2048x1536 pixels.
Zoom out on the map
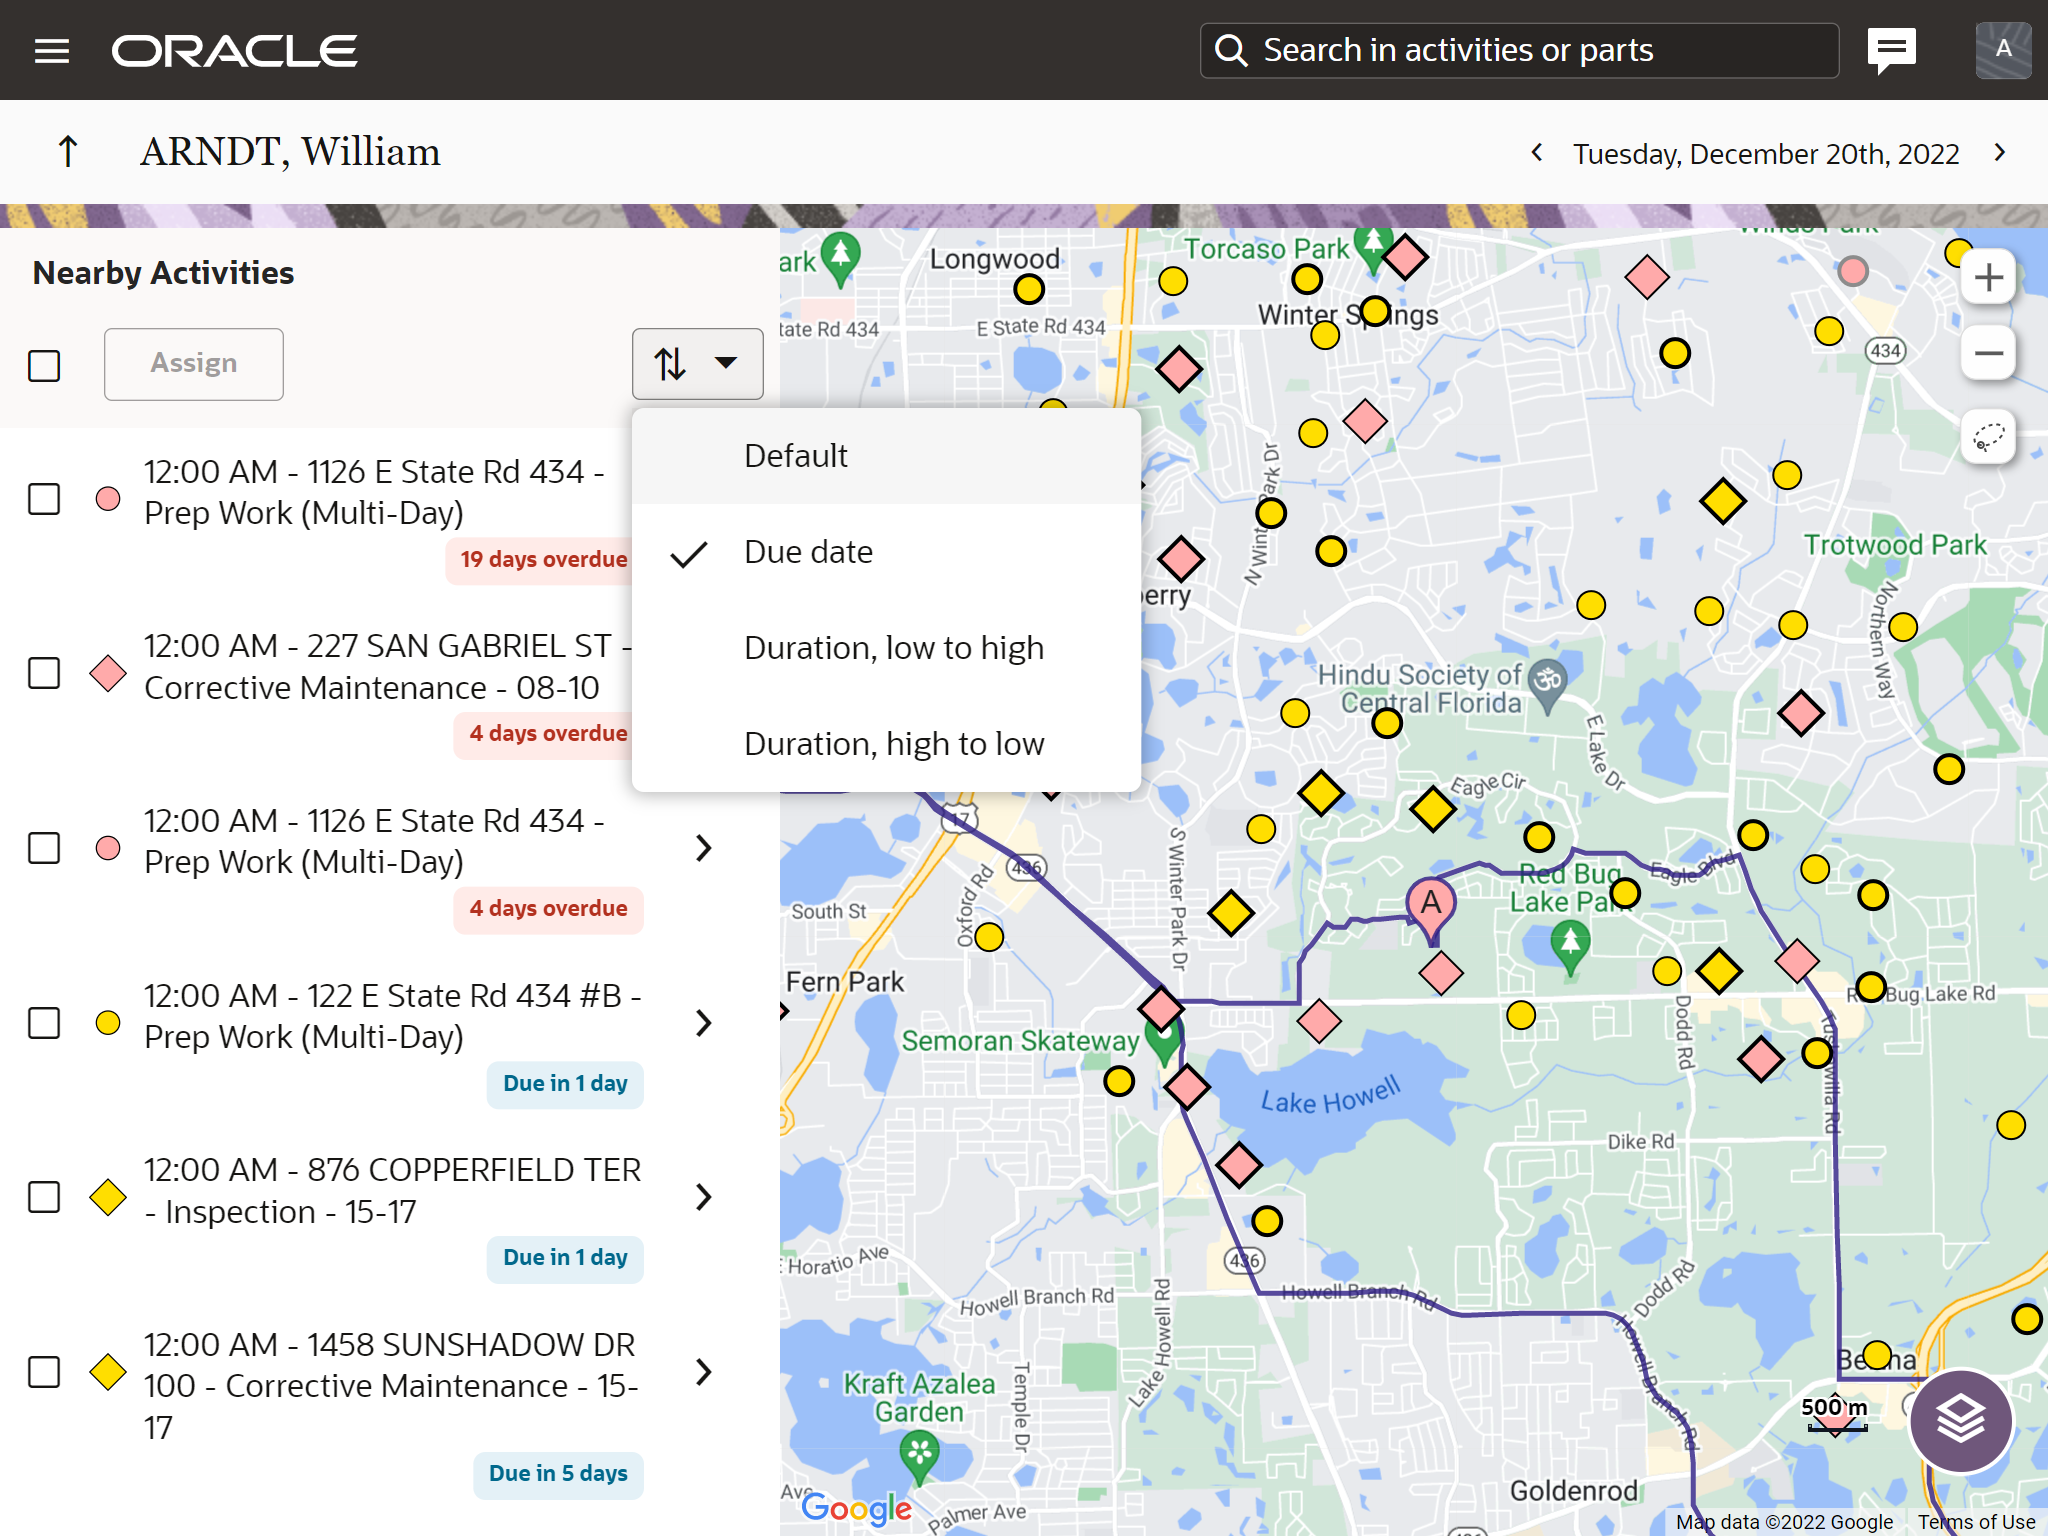pos(1988,353)
